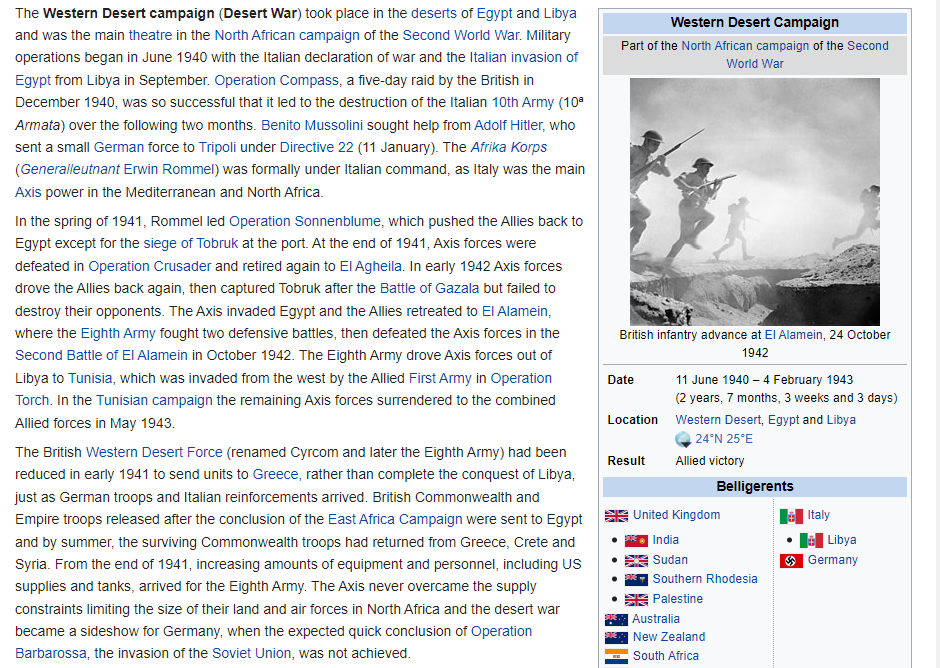
Task: Click the Italy flag icon
Action: click(791, 516)
